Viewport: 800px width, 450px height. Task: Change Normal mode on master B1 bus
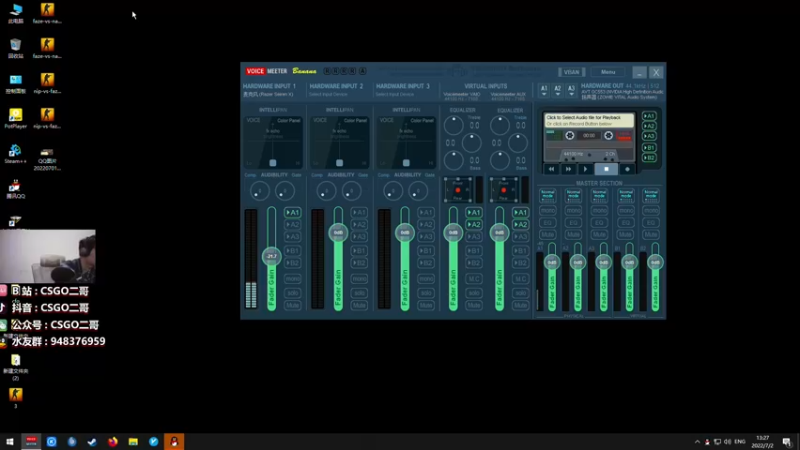pyautogui.click(x=626, y=195)
